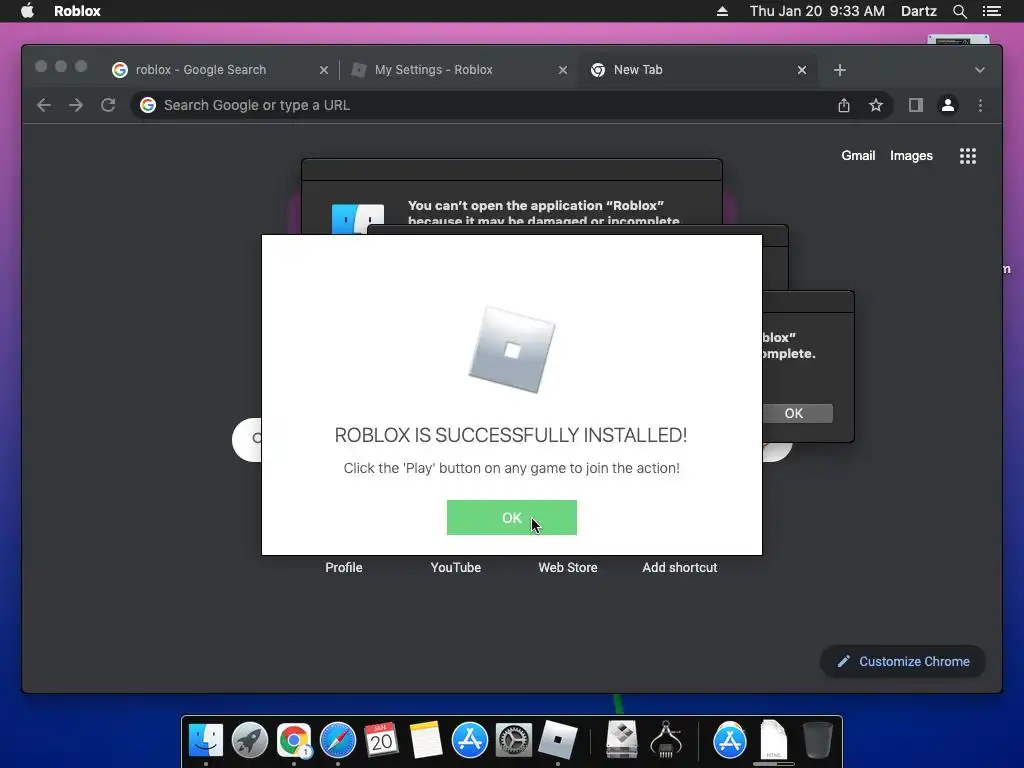Open the Profile shortcut
The height and width of the screenshot is (768, 1024).
pyautogui.click(x=344, y=568)
